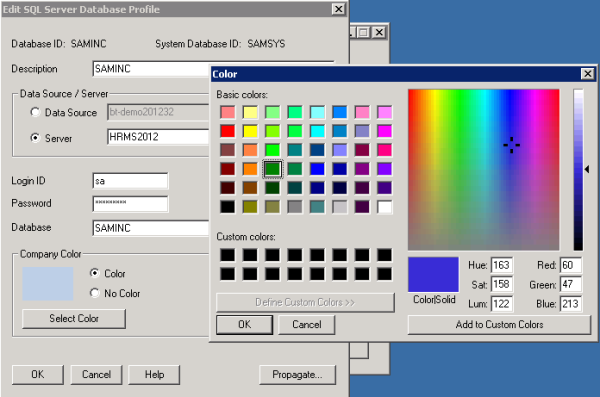Click the Login ID field

tap(130, 181)
